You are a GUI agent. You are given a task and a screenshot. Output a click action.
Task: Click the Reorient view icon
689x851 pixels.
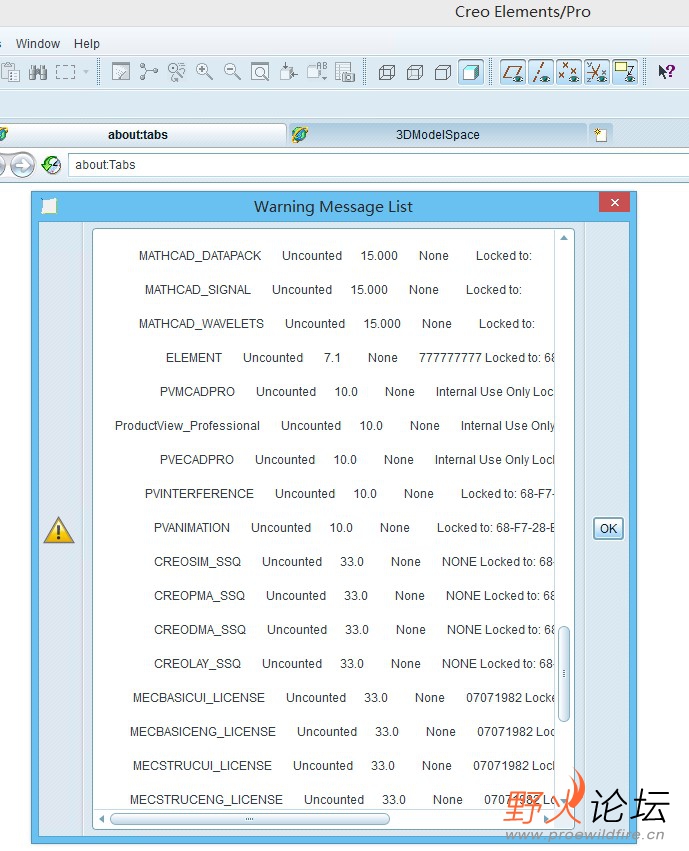(289, 72)
